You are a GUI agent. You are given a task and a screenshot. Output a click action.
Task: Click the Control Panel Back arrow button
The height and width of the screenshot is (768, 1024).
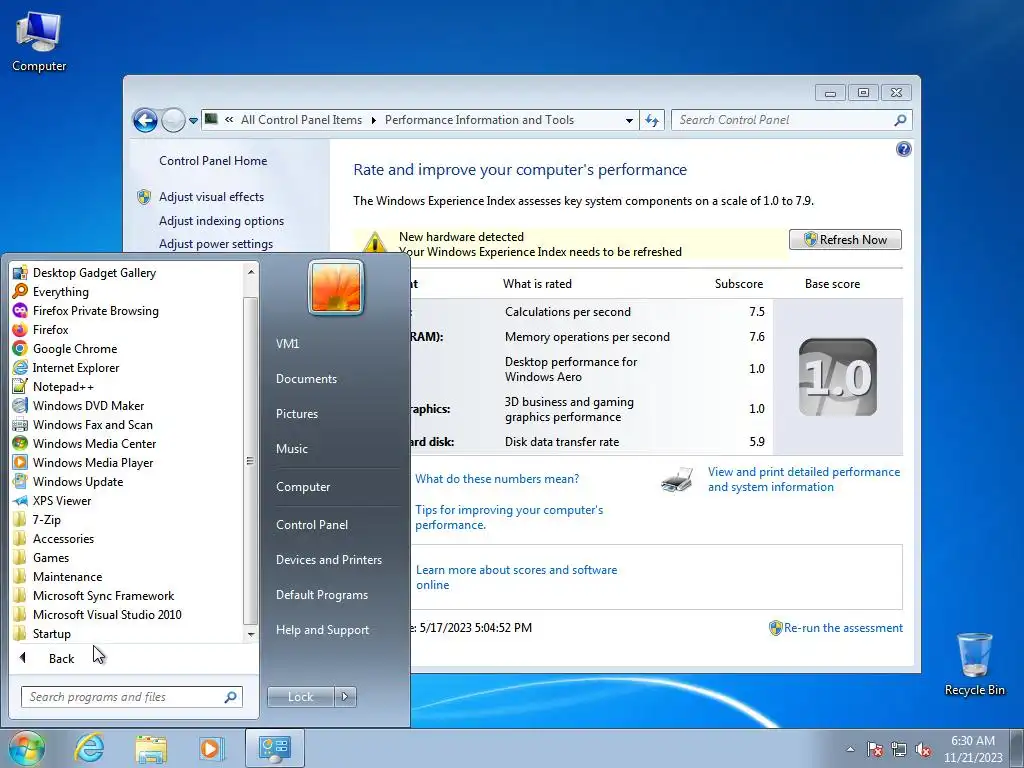pyautogui.click(x=145, y=120)
